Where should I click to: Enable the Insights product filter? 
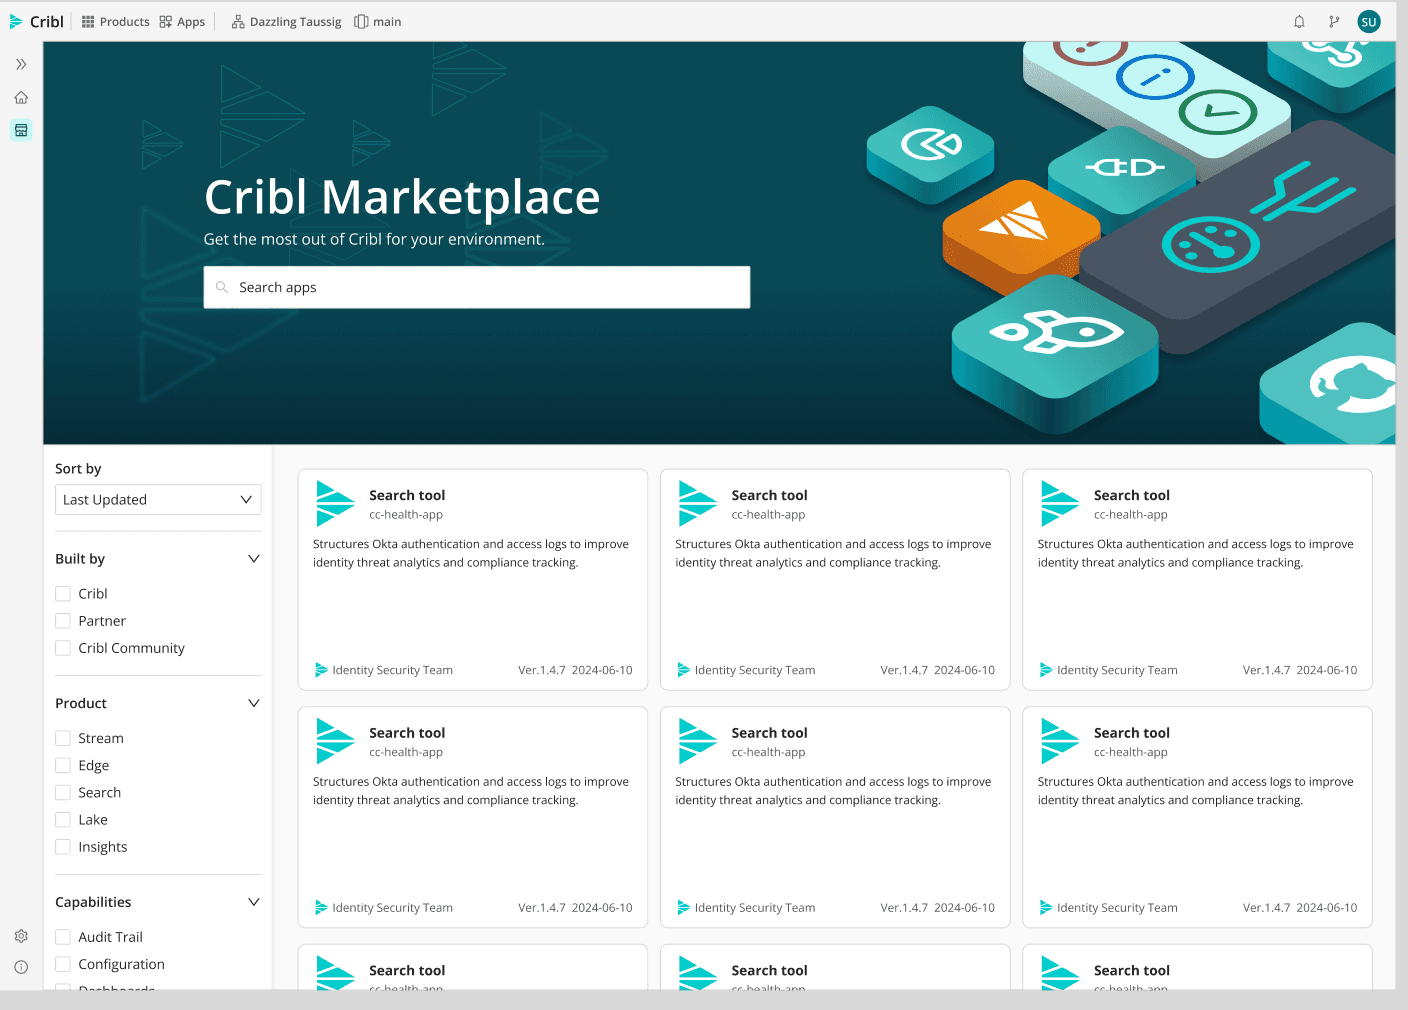coord(63,847)
